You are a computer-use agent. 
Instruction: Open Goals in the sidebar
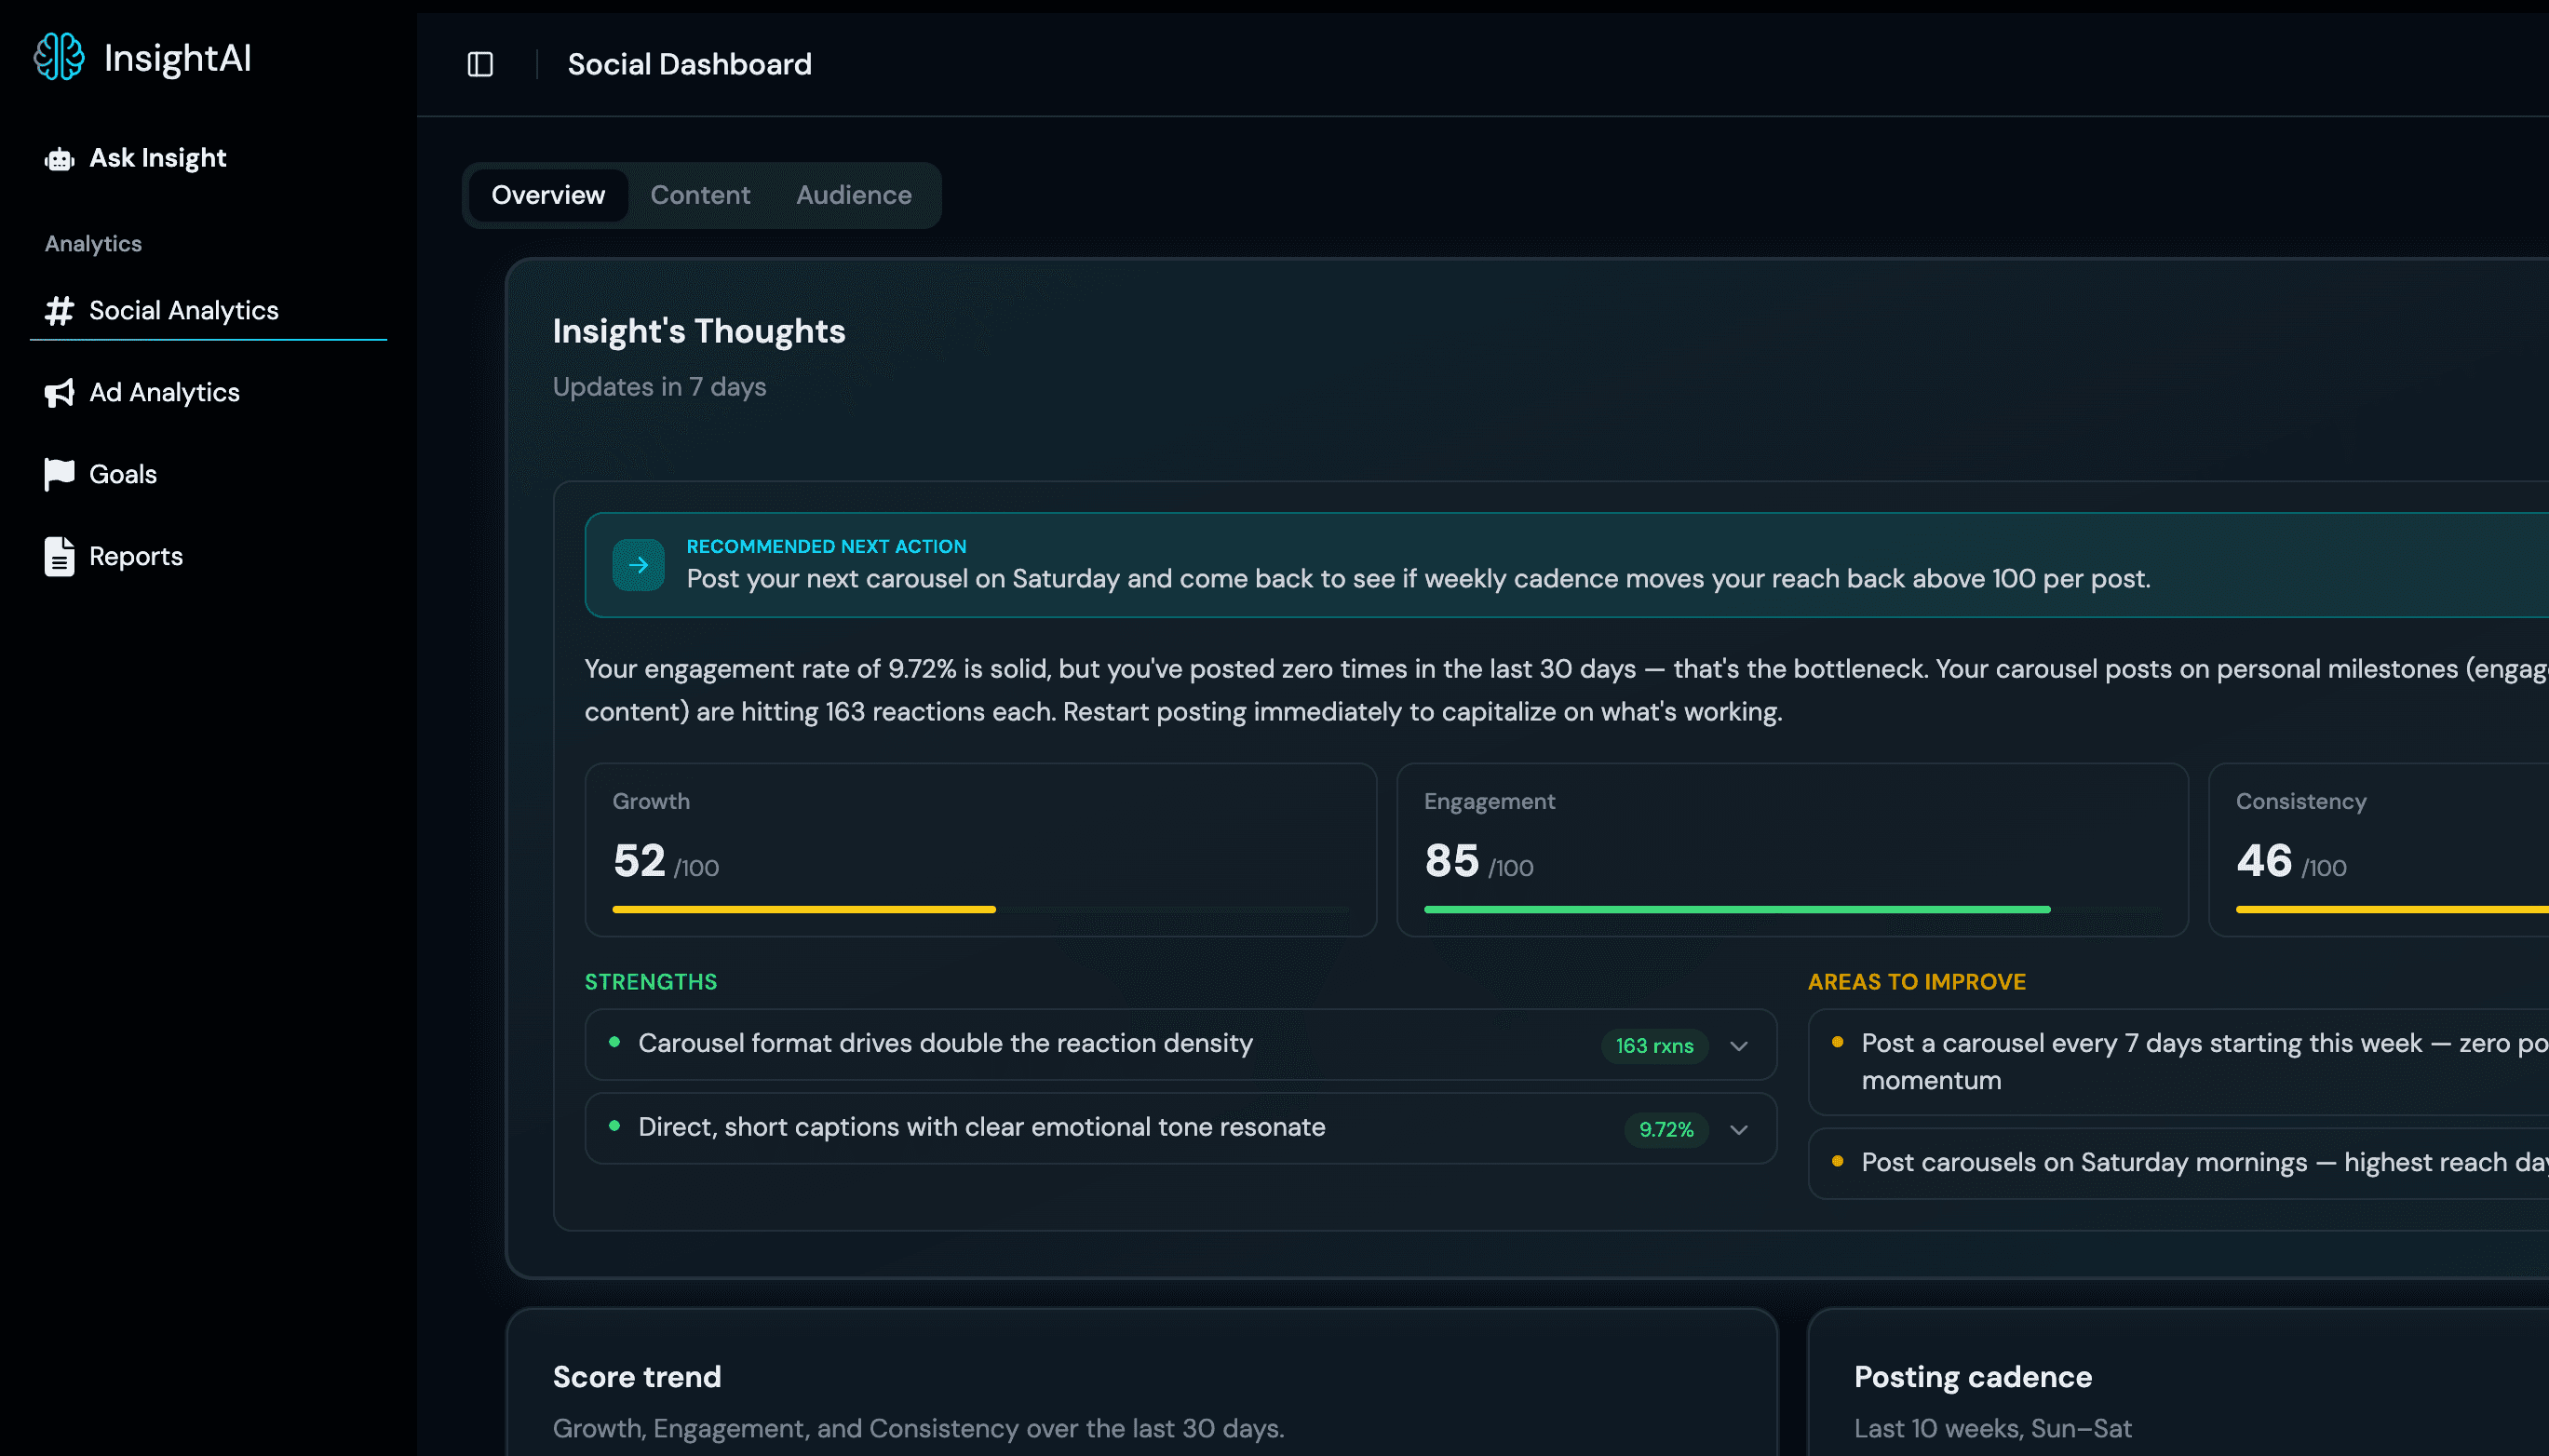(x=208, y=475)
